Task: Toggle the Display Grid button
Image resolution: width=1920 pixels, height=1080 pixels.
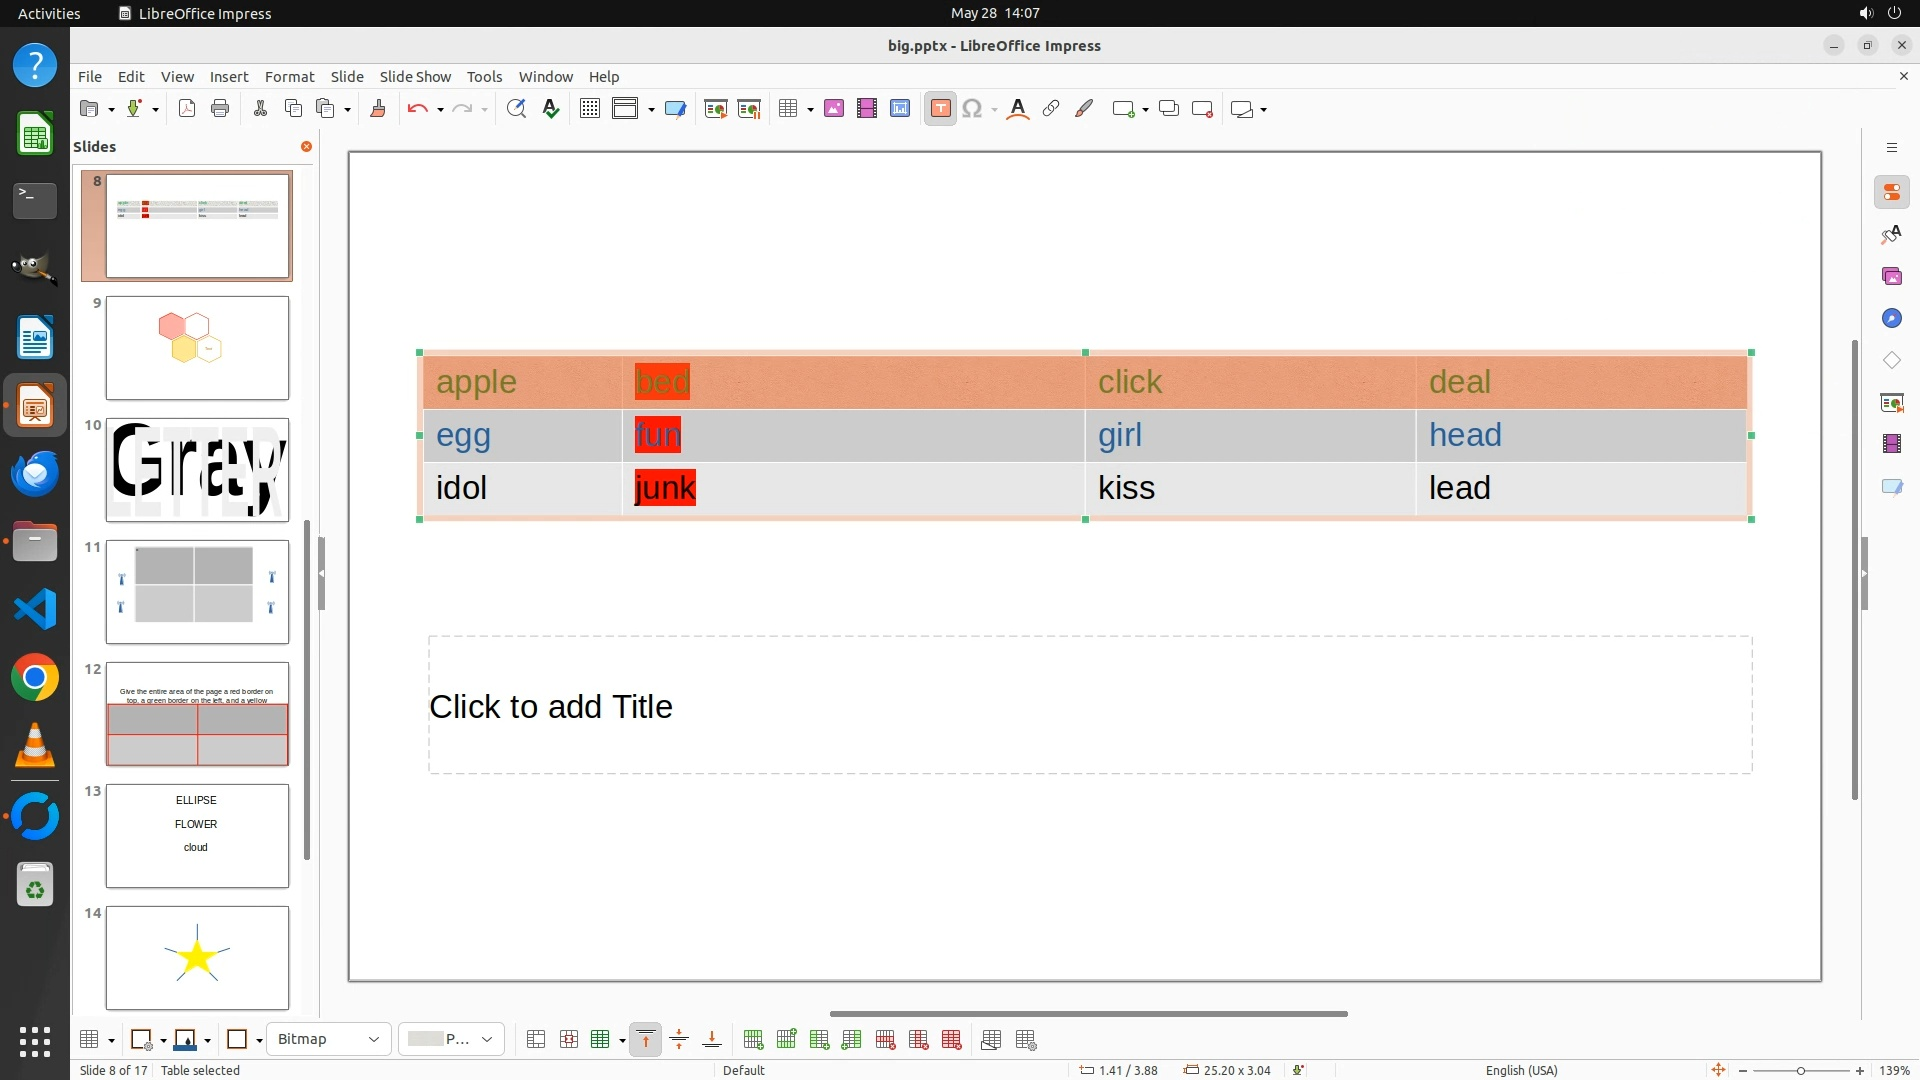Action: click(590, 109)
